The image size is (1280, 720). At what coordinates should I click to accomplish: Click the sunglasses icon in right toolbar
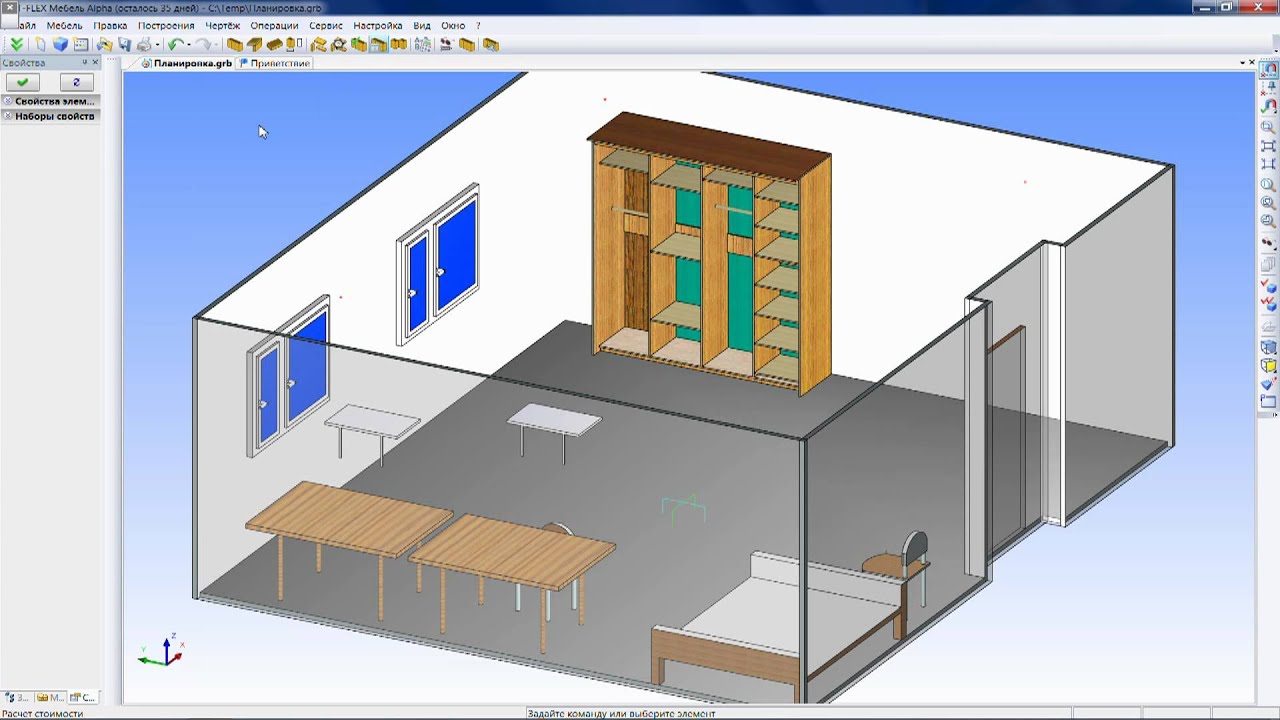(x=1268, y=243)
